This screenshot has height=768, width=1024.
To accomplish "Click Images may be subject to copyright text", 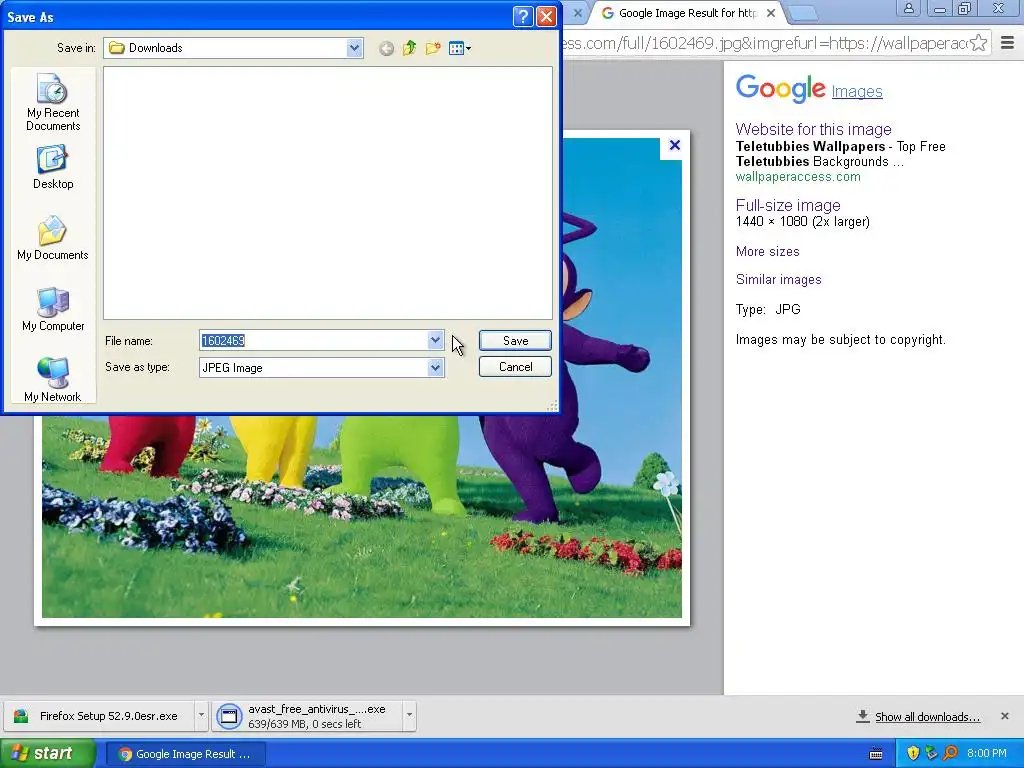I will click(840, 340).
